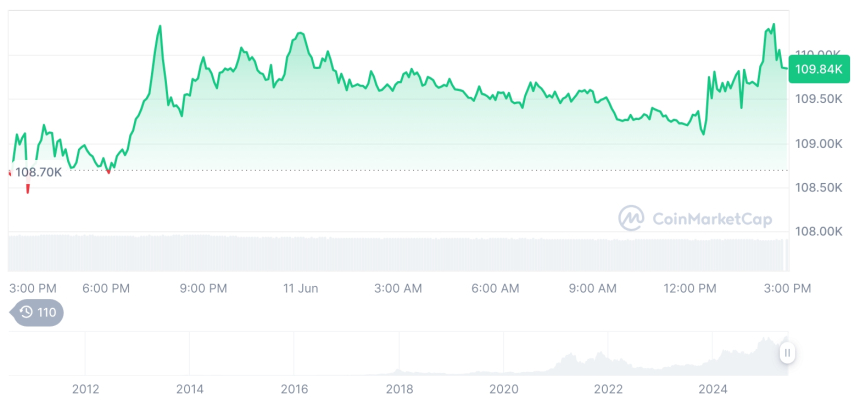The height and width of the screenshot is (401, 860).
Task: Jump to 2012 on the overview timeline
Action: coord(85,388)
